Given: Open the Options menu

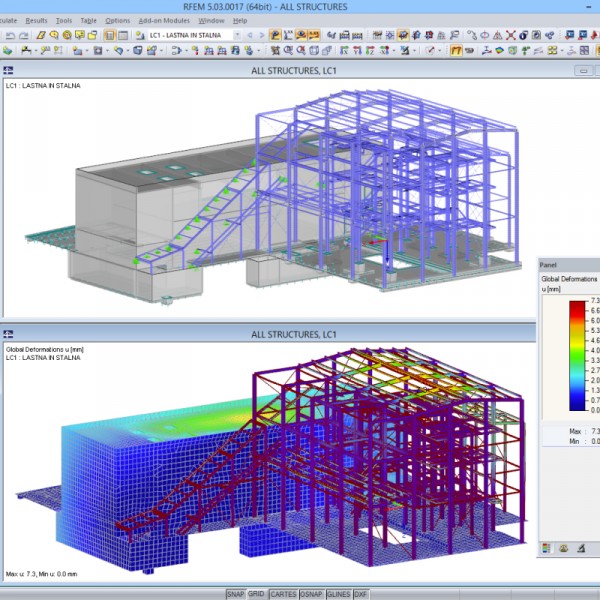Looking at the screenshot, I should point(117,20).
